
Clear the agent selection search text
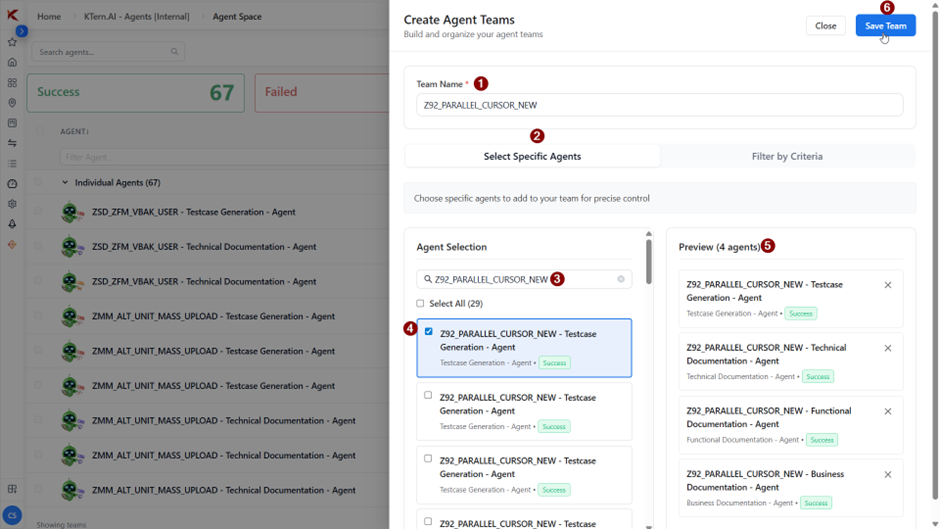click(621, 279)
